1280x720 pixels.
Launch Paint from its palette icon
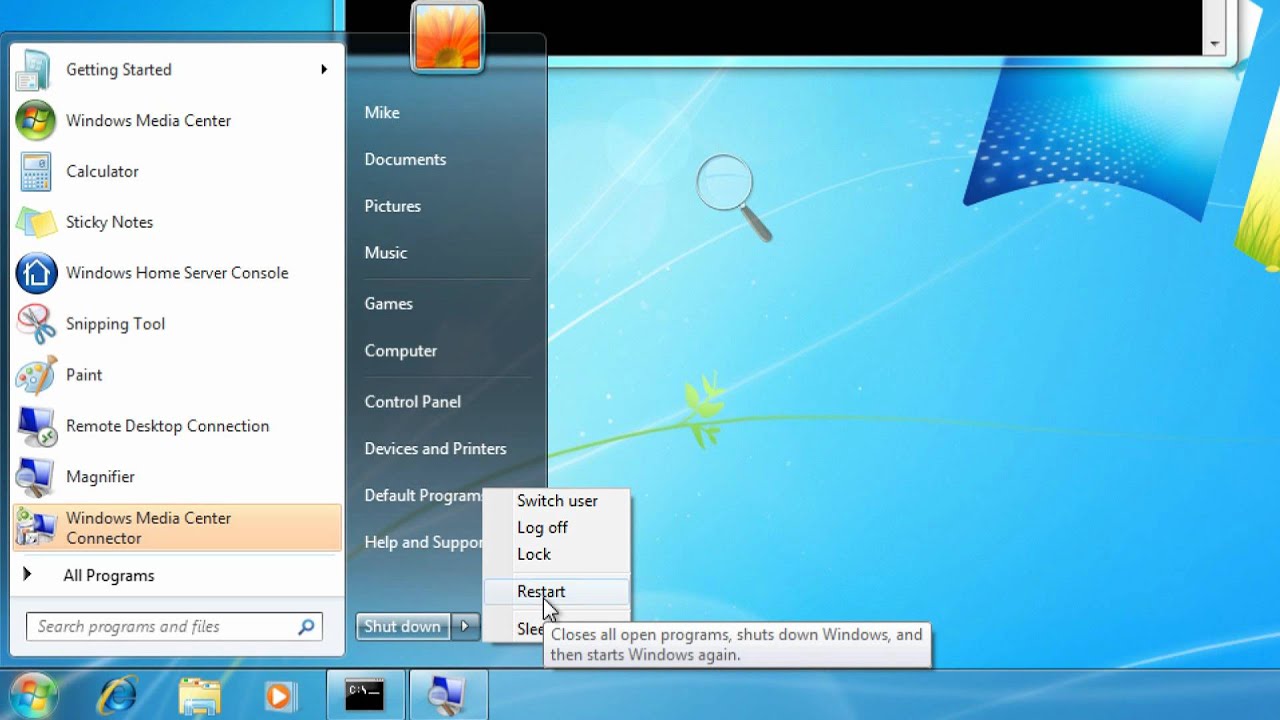coord(36,375)
